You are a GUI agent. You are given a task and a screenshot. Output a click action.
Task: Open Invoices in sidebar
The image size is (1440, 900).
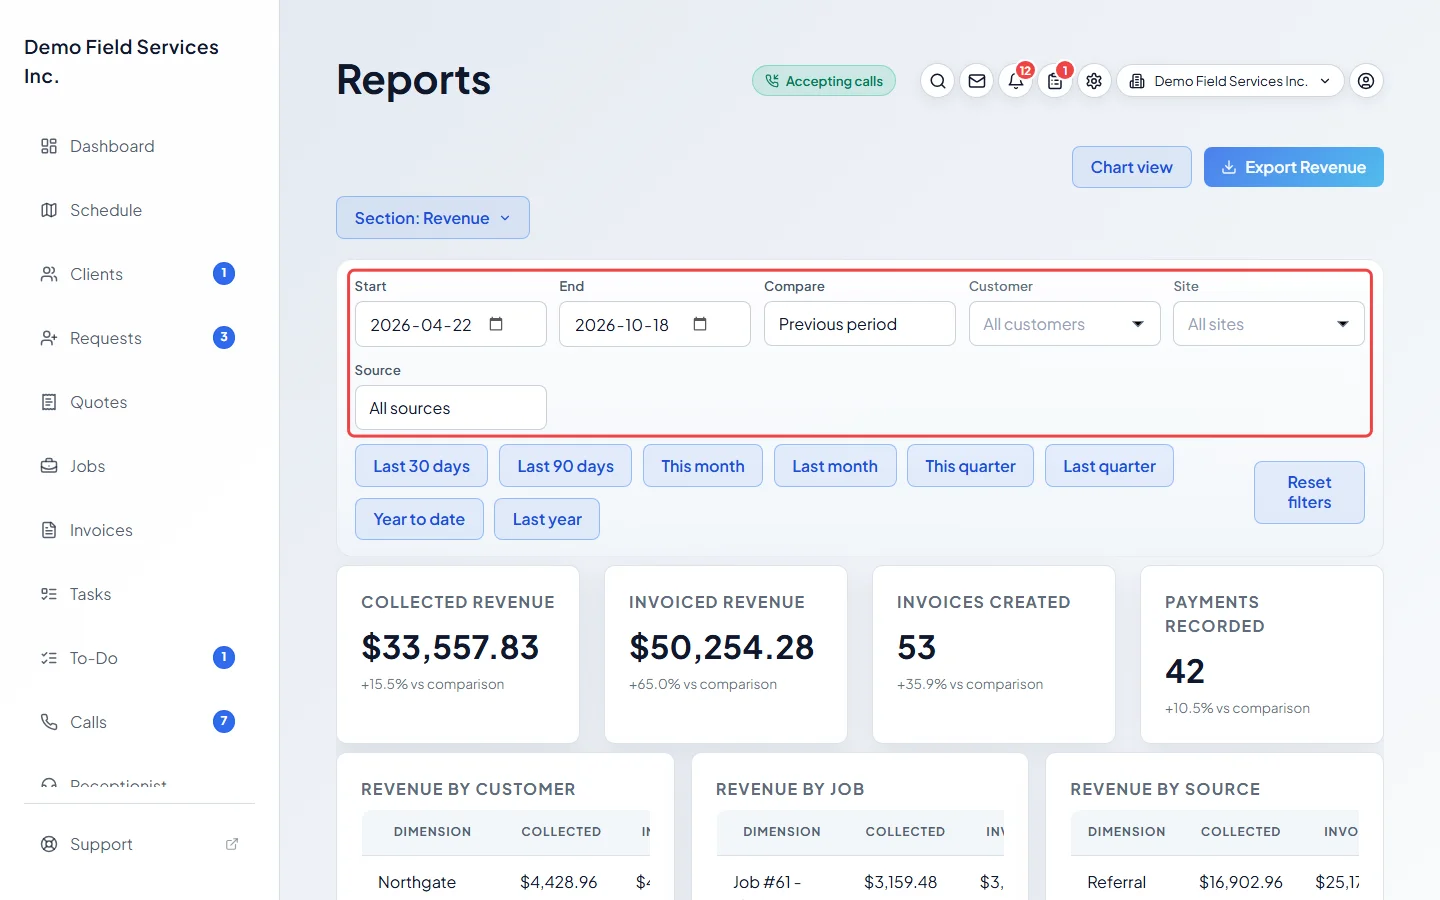[x=139, y=530]
